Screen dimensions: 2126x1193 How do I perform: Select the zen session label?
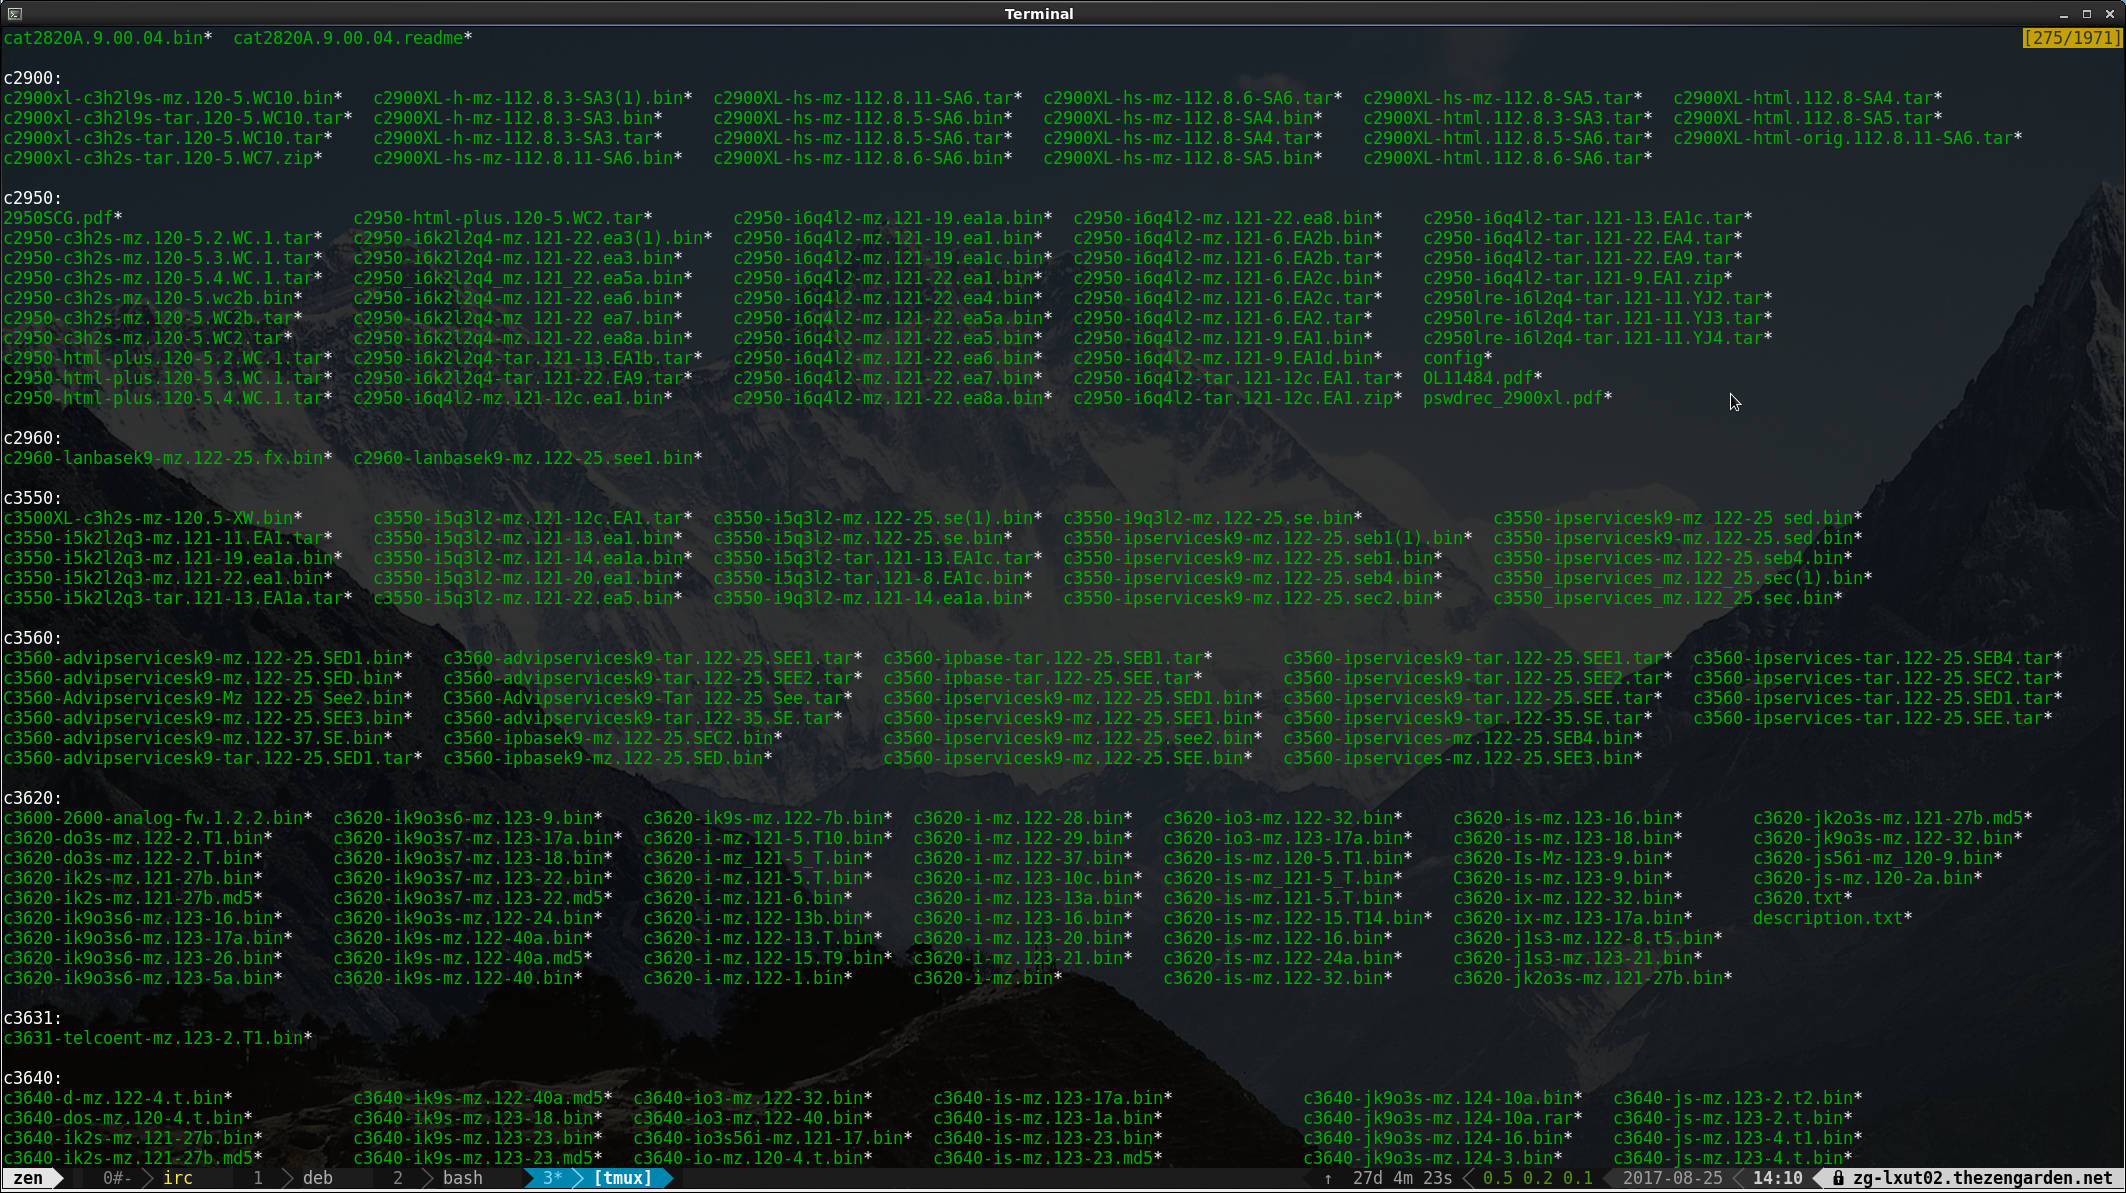[28, 1178]
